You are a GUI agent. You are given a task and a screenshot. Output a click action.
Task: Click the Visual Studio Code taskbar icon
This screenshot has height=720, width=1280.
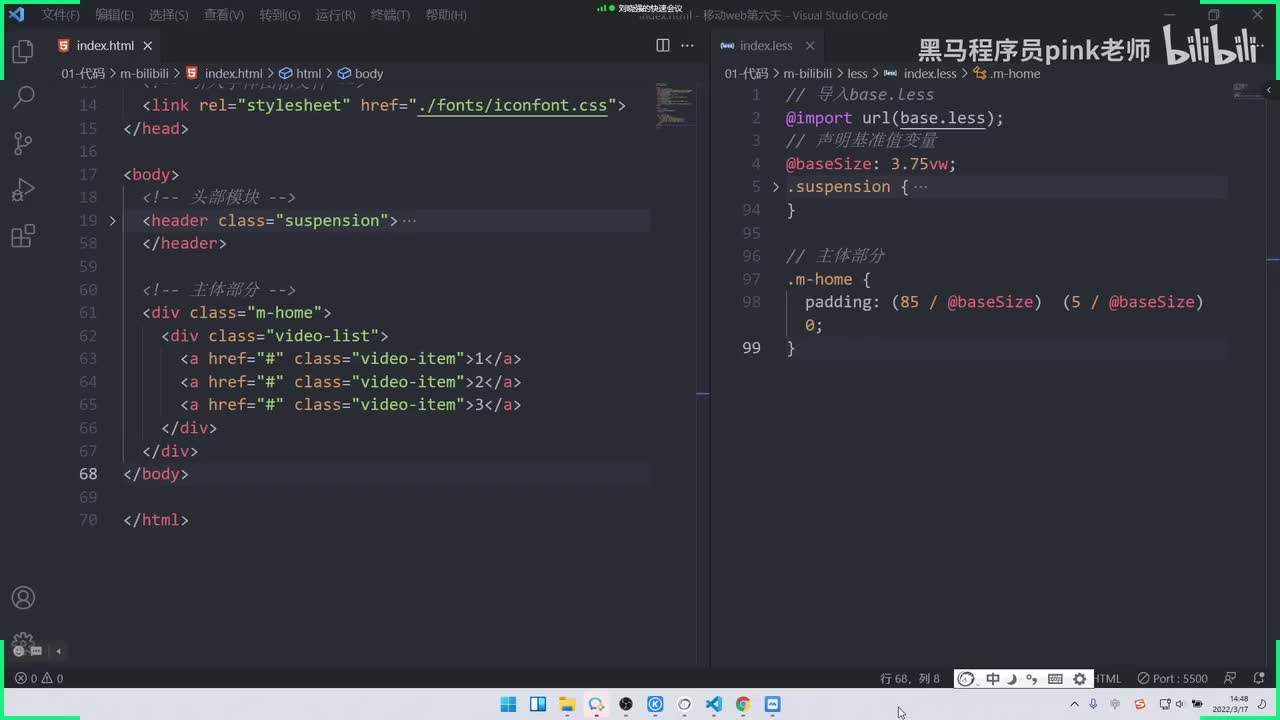coord(713,704)
